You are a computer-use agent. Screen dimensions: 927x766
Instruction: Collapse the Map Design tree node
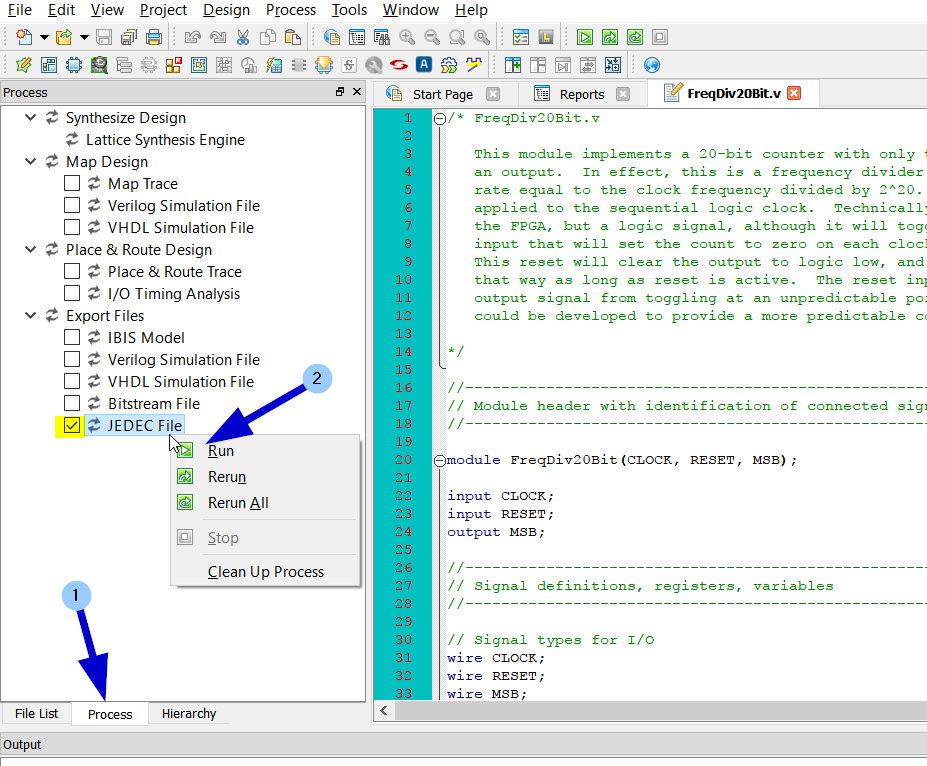tap(30, 161)
